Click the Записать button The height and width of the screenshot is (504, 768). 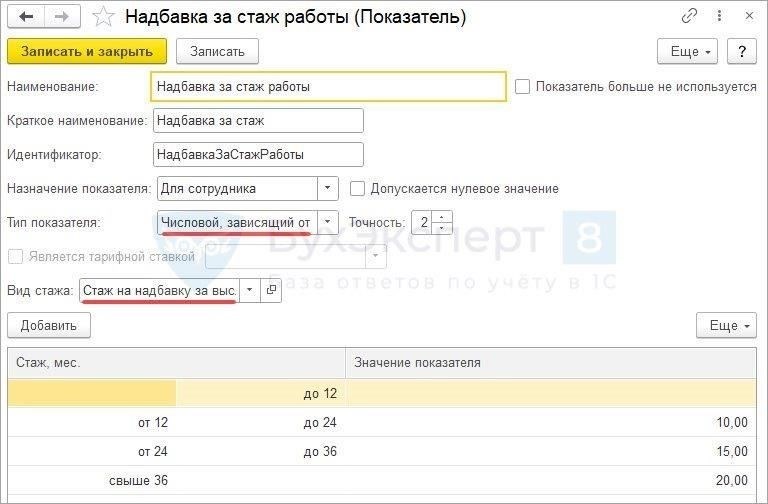(217, 51)
